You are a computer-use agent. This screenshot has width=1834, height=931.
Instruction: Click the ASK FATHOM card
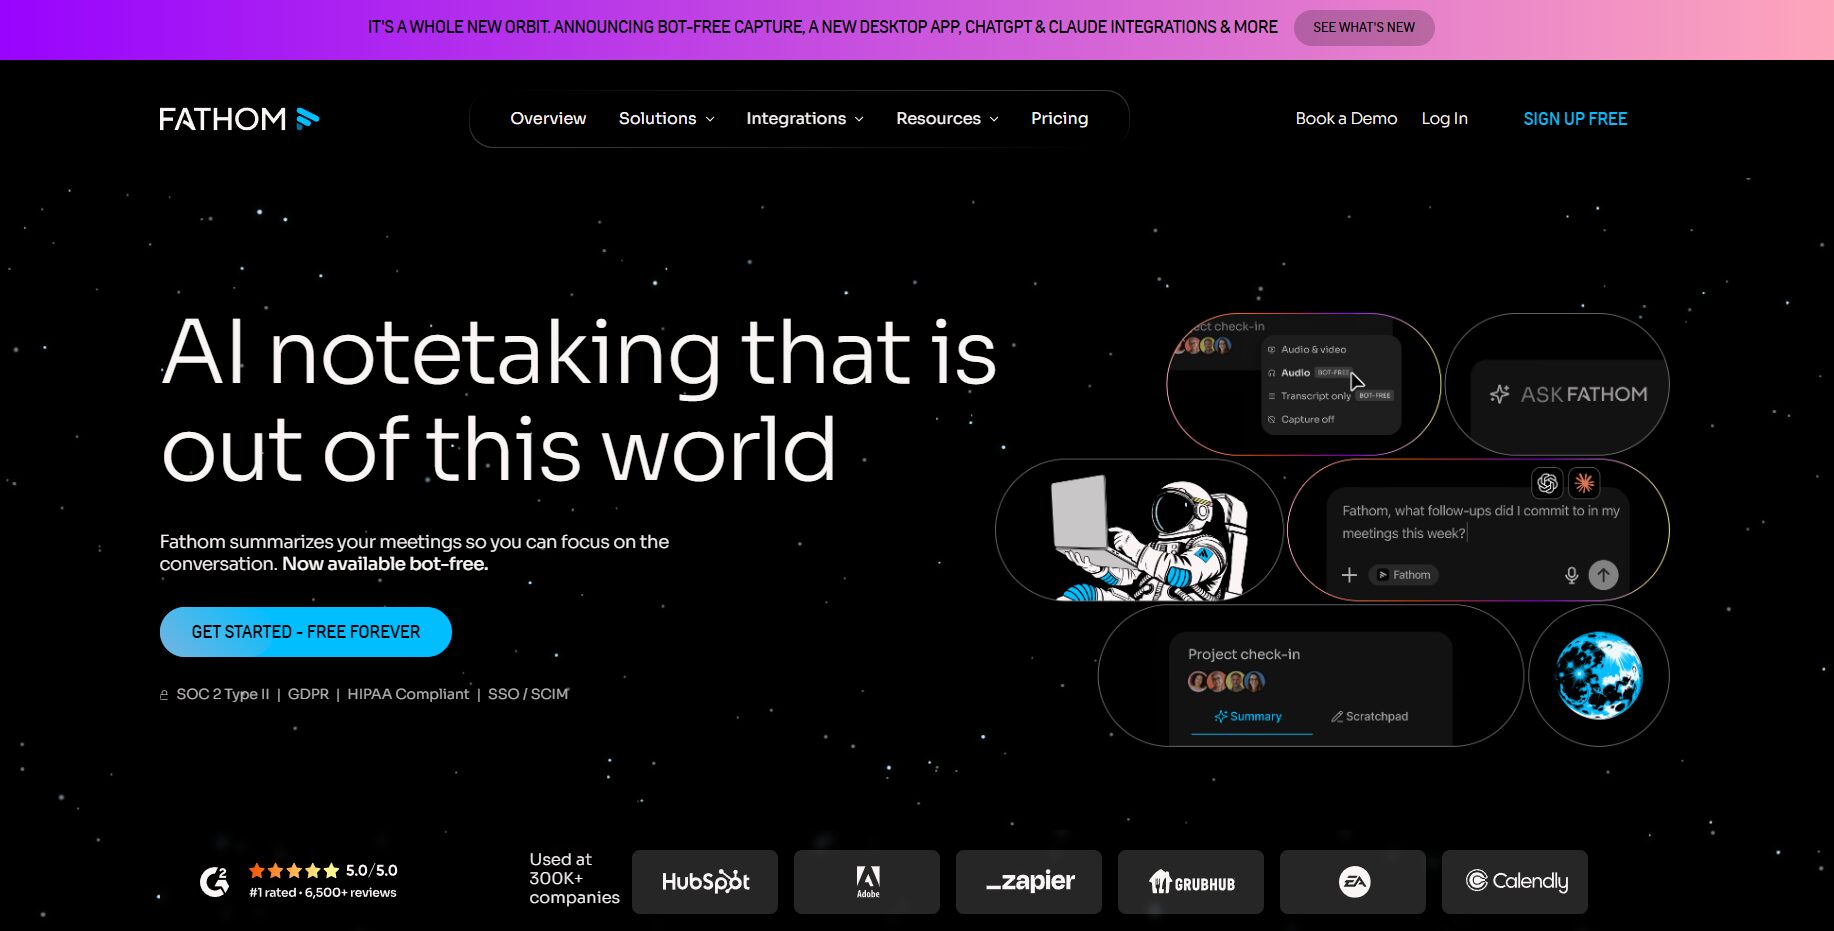(1557, 385)
